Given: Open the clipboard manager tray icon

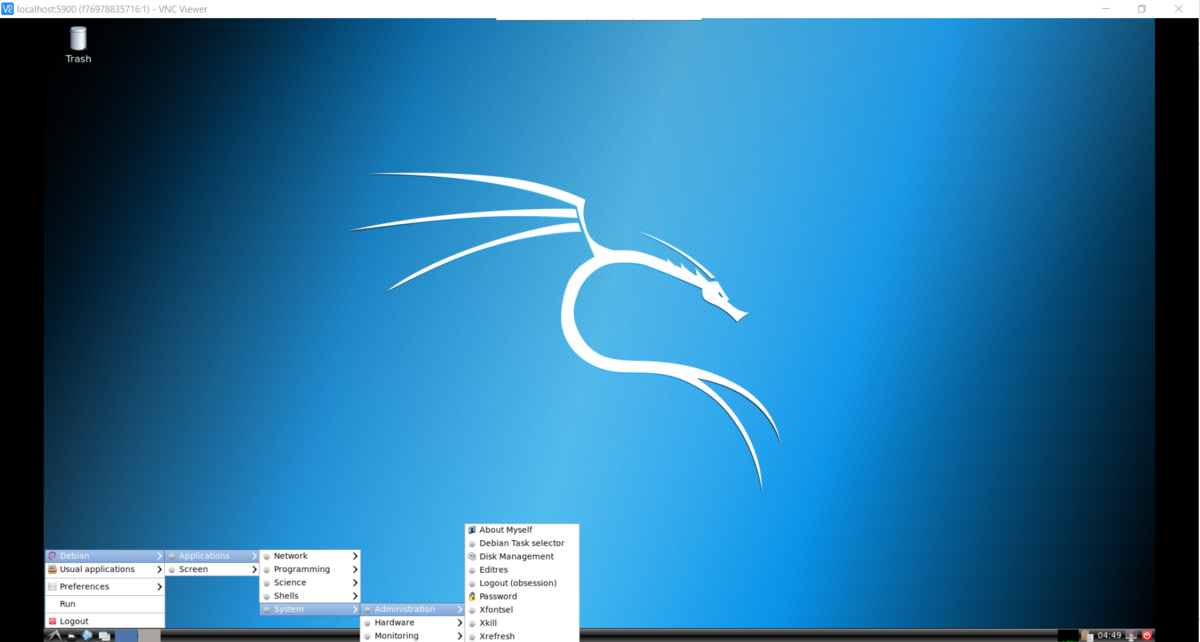Looking at the screenshot, I should [x=1087, y=636].
